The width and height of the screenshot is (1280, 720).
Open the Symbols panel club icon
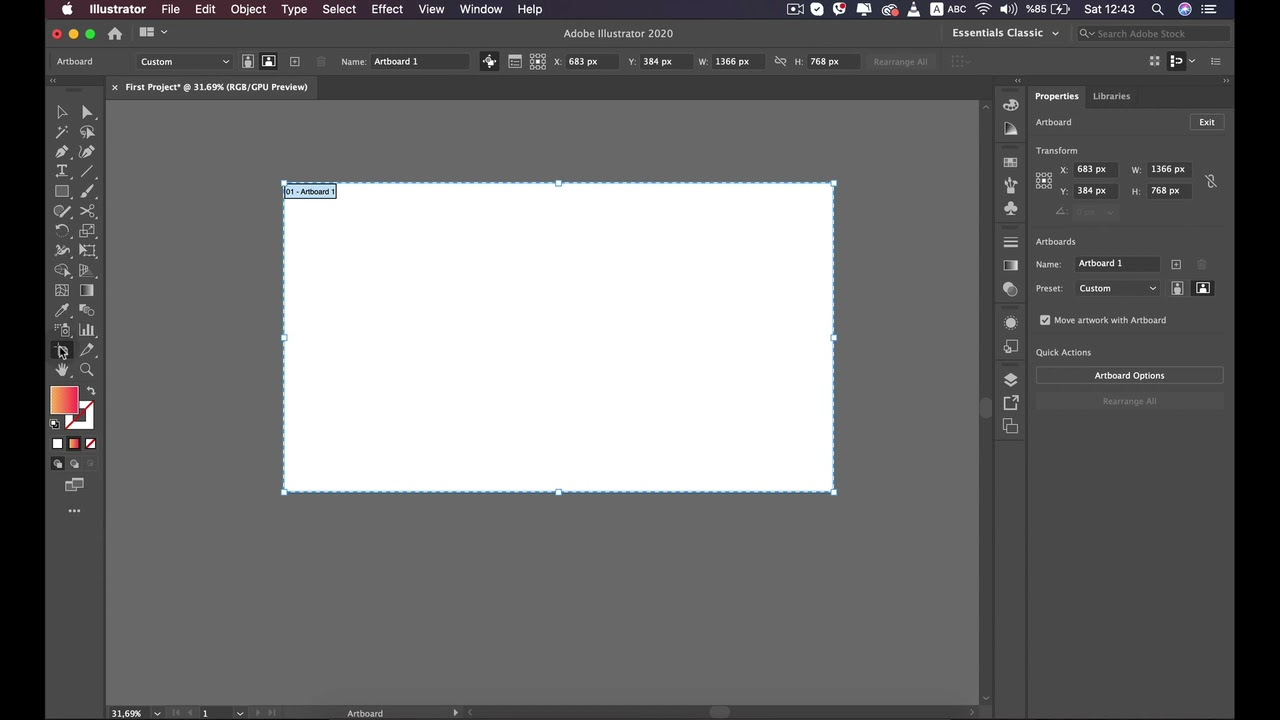pos(1011,208)
